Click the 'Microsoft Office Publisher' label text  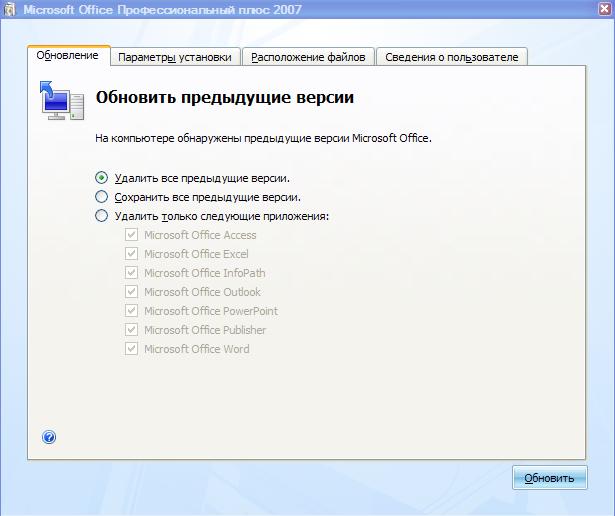tap(205, 330)
